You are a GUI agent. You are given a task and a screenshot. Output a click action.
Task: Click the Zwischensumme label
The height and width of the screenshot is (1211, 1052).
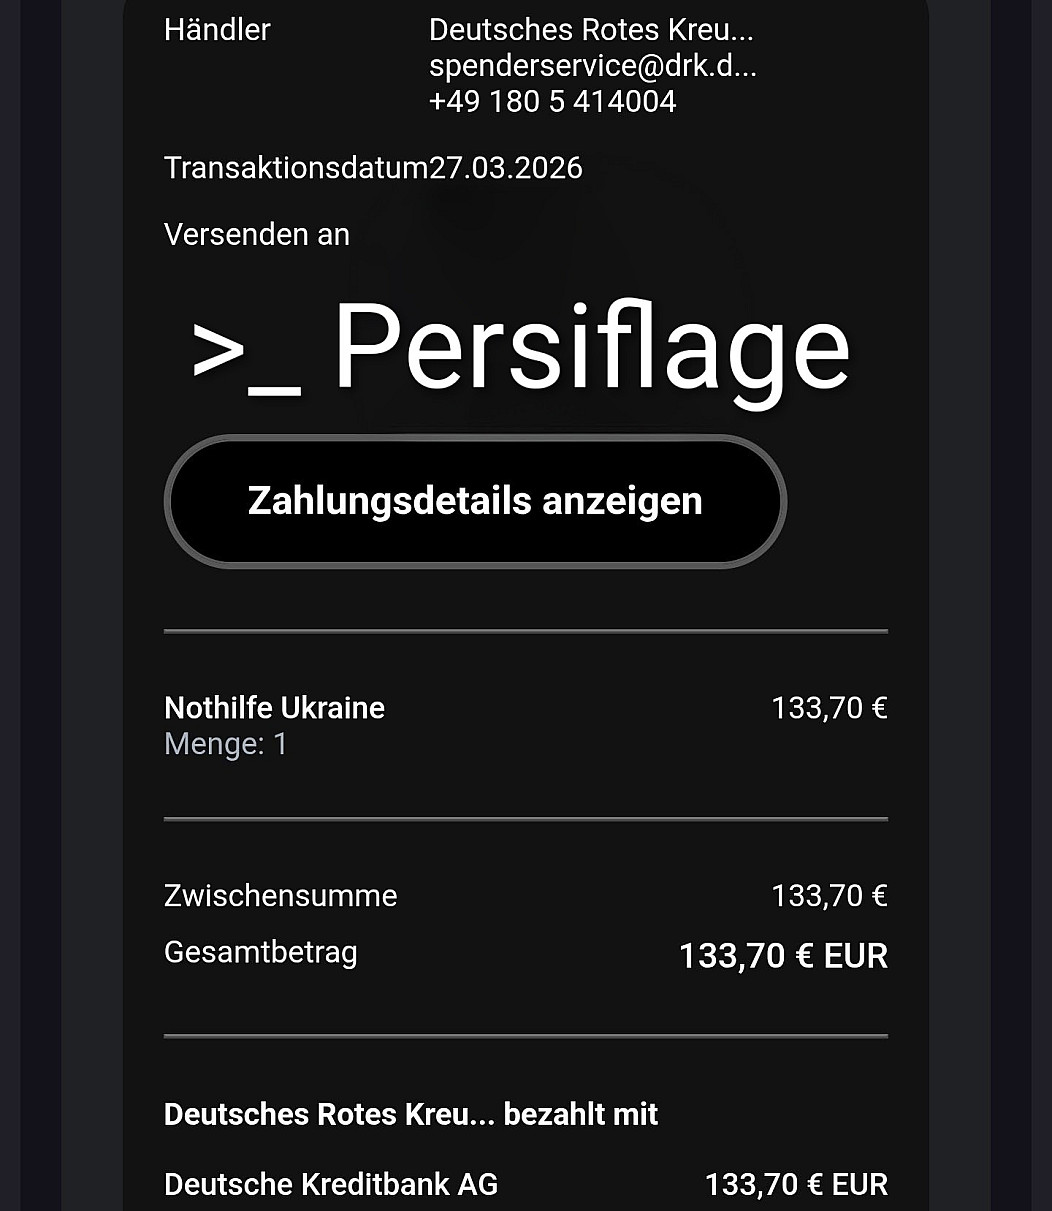(x=280, y=895)
